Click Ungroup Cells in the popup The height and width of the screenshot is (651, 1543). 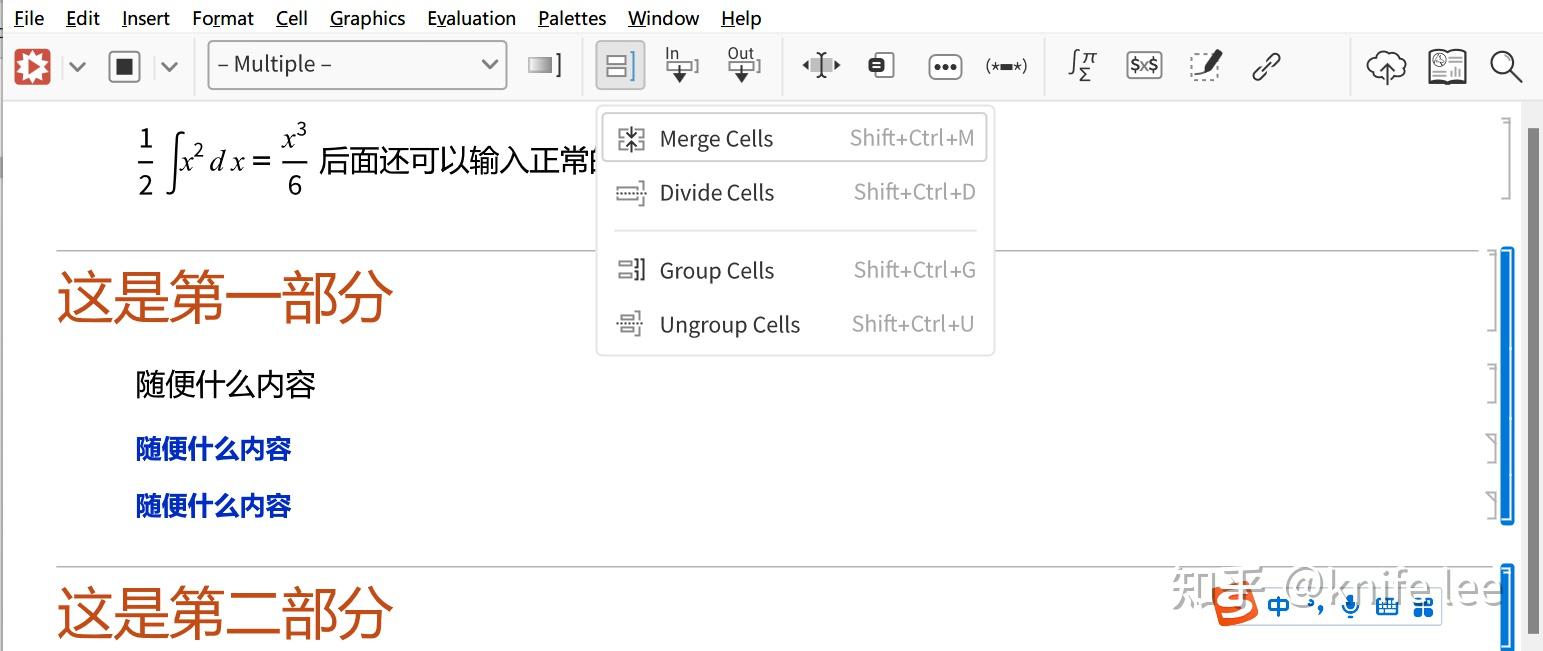[729, 324]
